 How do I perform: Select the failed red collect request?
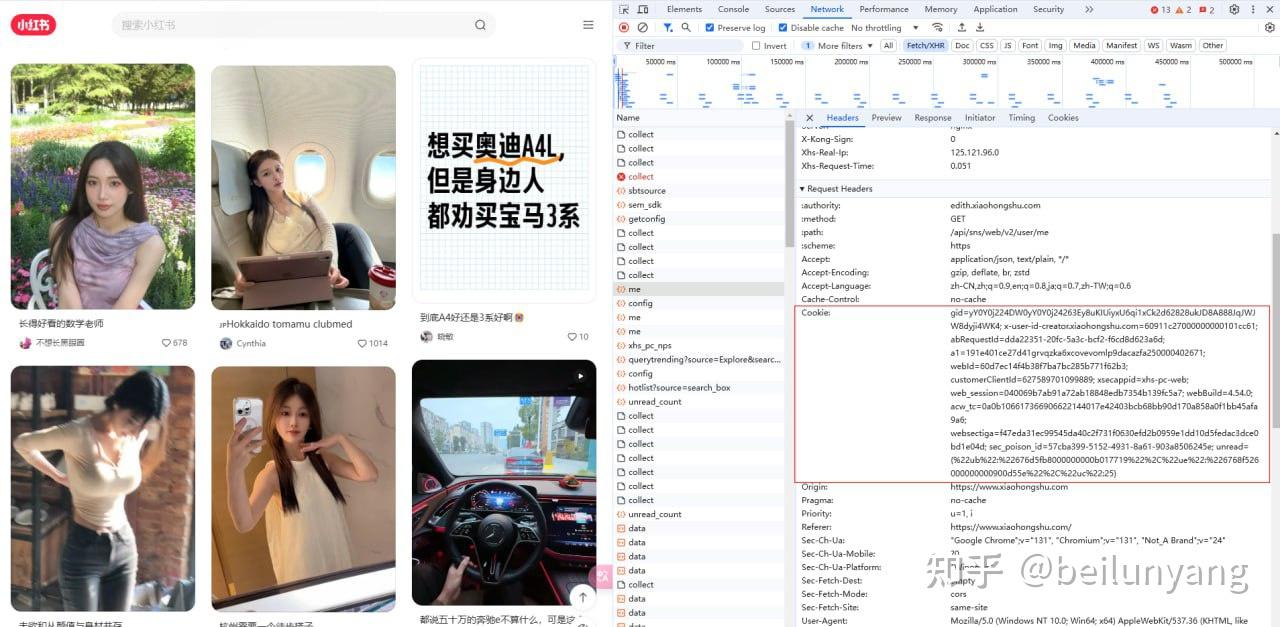coord(700,177)
